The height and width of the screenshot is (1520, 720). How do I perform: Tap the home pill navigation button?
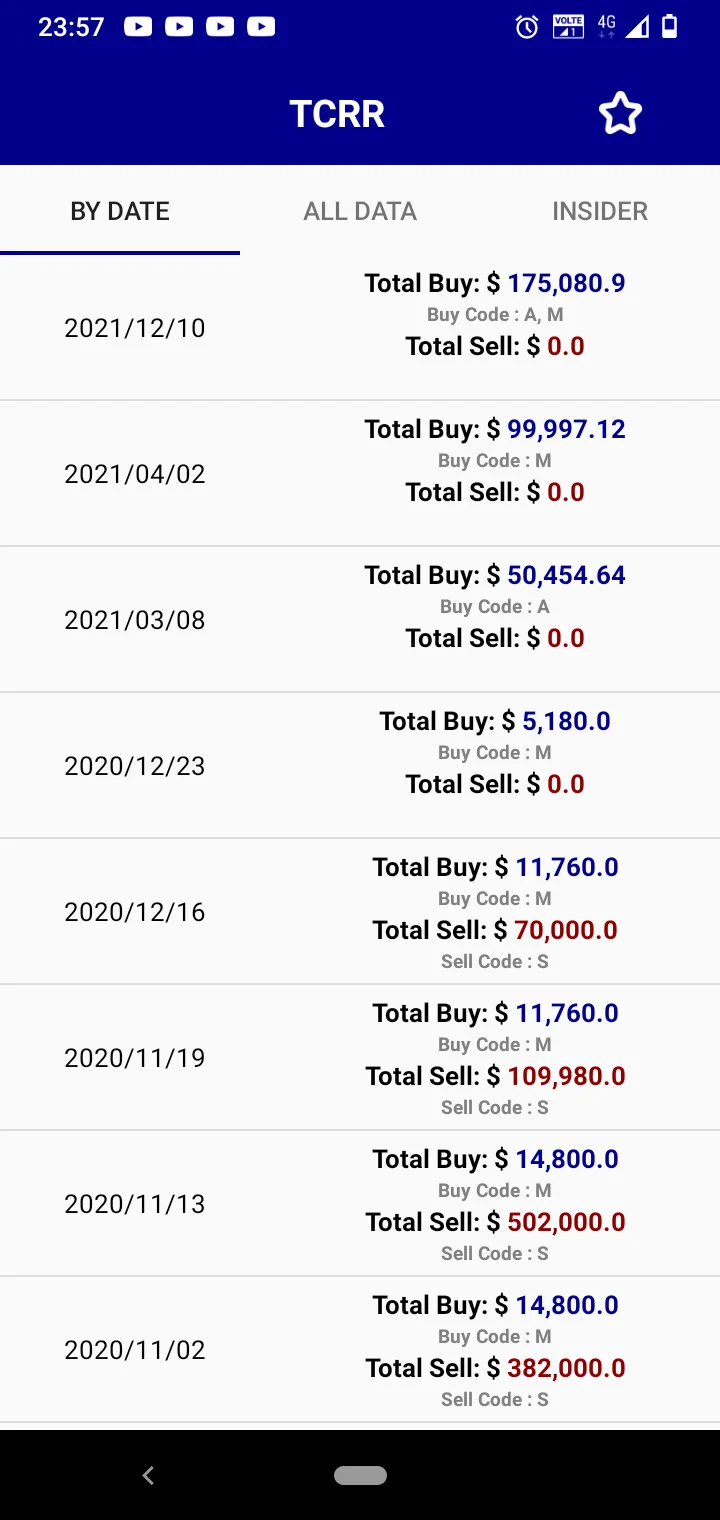[360, 1475]
